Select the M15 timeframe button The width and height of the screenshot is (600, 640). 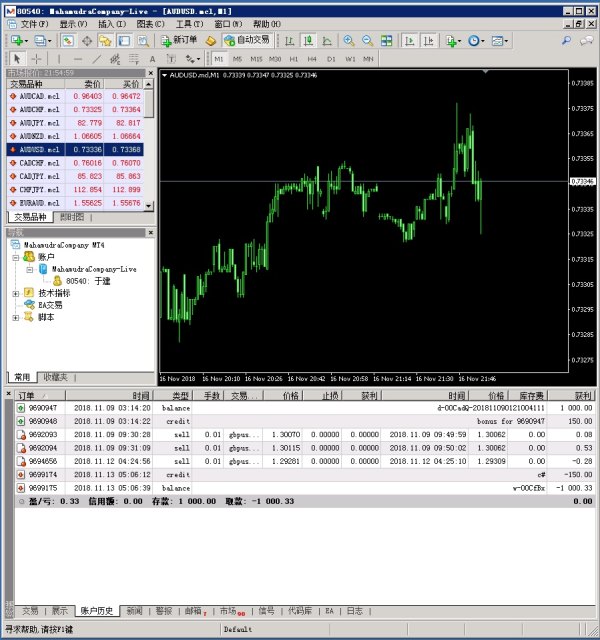255,59
